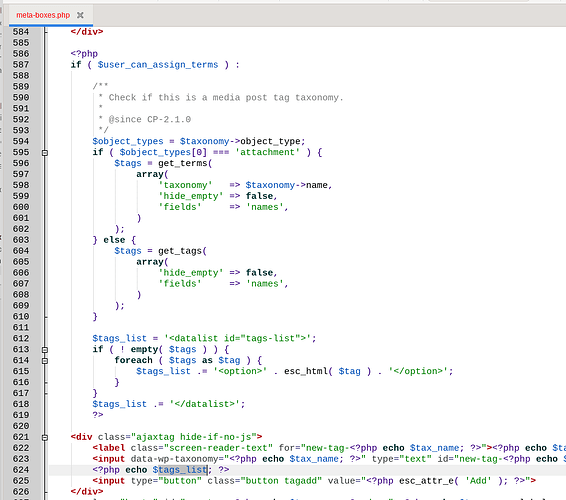Click the @since CP-2.1.0 comment

[150, 119]
